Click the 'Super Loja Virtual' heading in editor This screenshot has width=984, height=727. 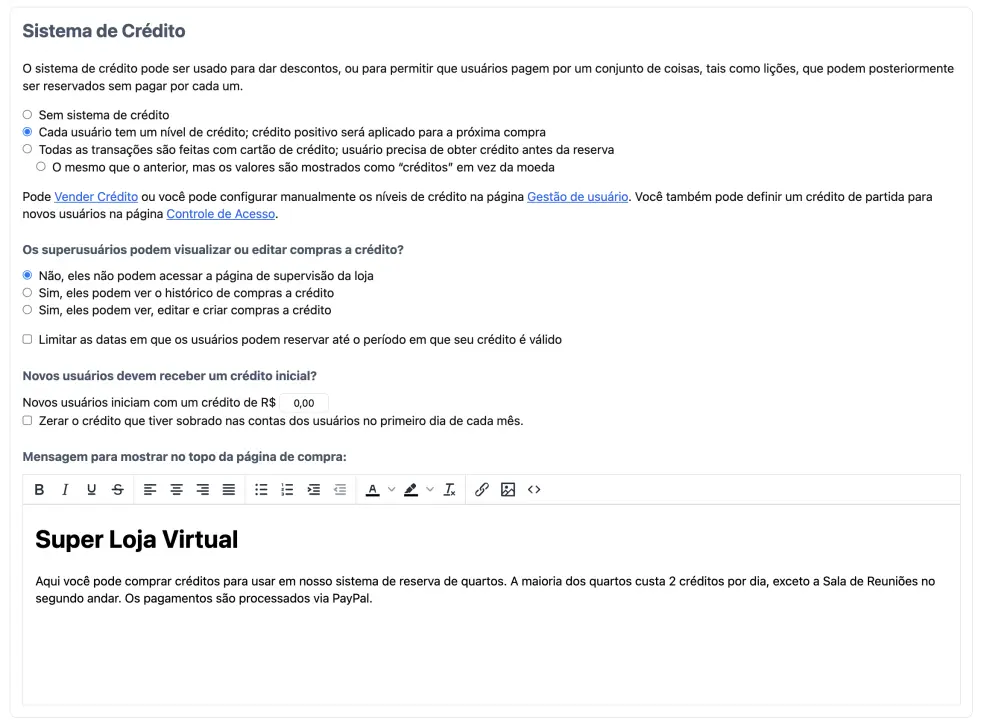[137, 539]
